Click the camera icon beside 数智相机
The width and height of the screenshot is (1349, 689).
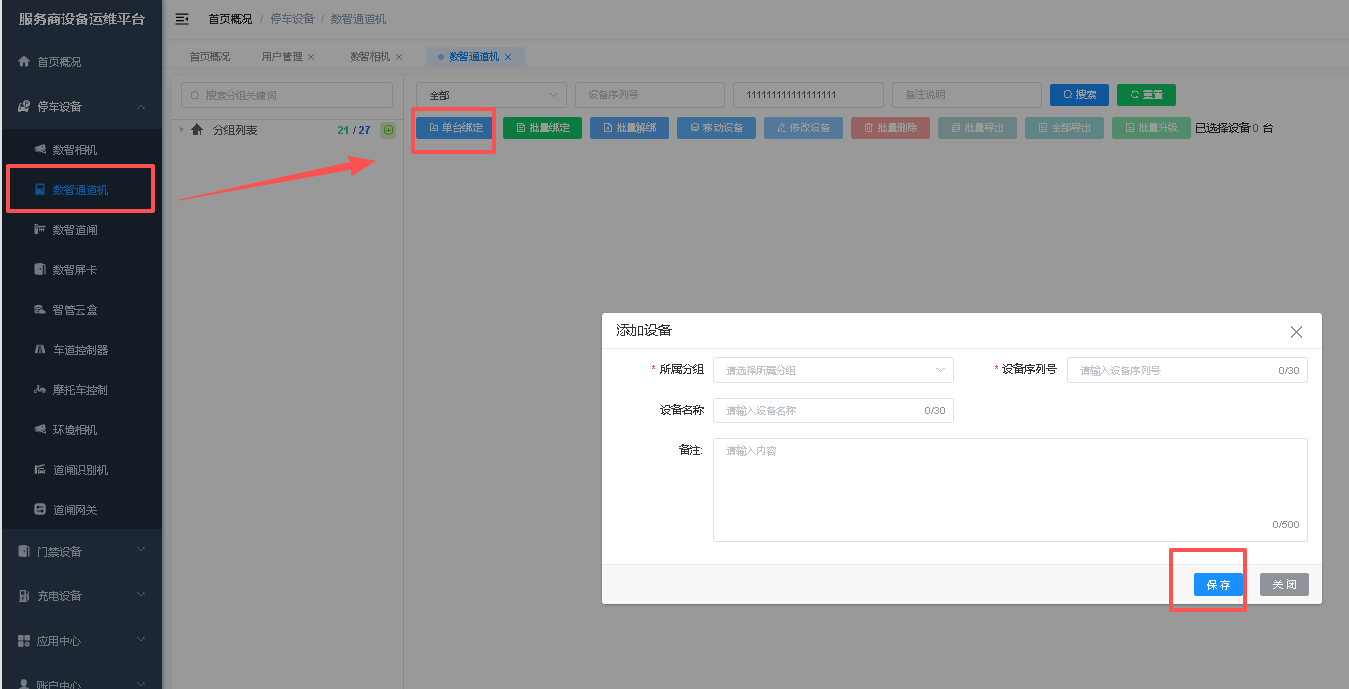(x=40, y=150)
